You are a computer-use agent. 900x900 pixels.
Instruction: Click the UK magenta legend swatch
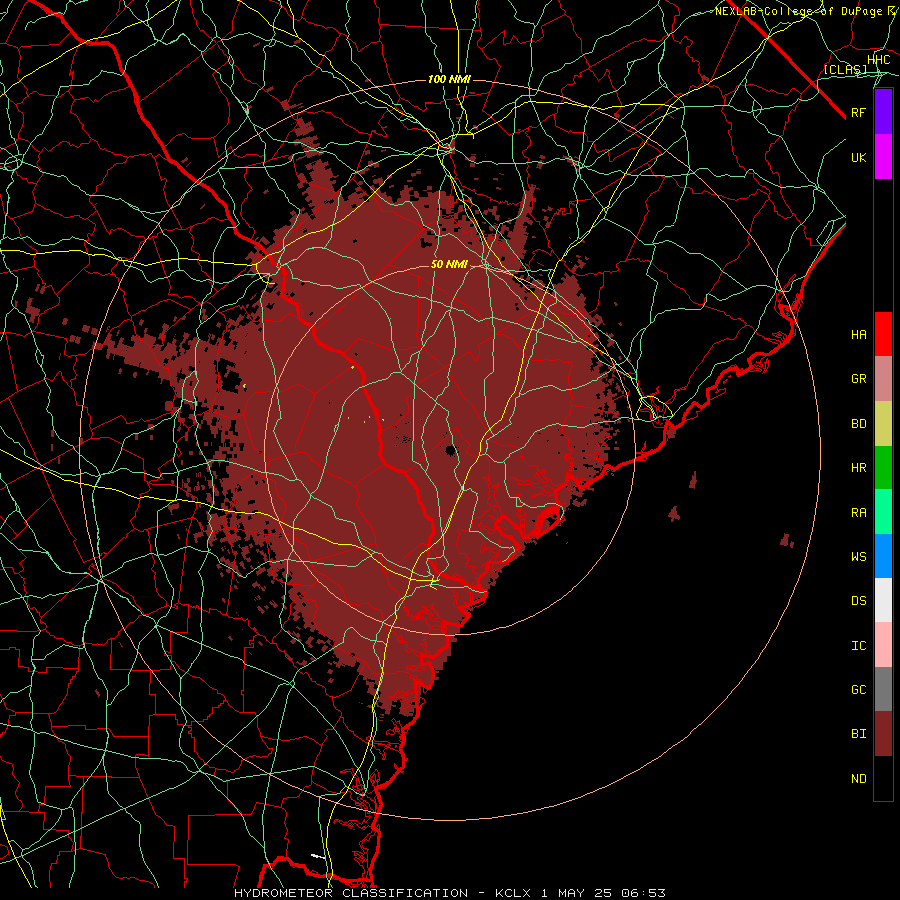[883, 157]
